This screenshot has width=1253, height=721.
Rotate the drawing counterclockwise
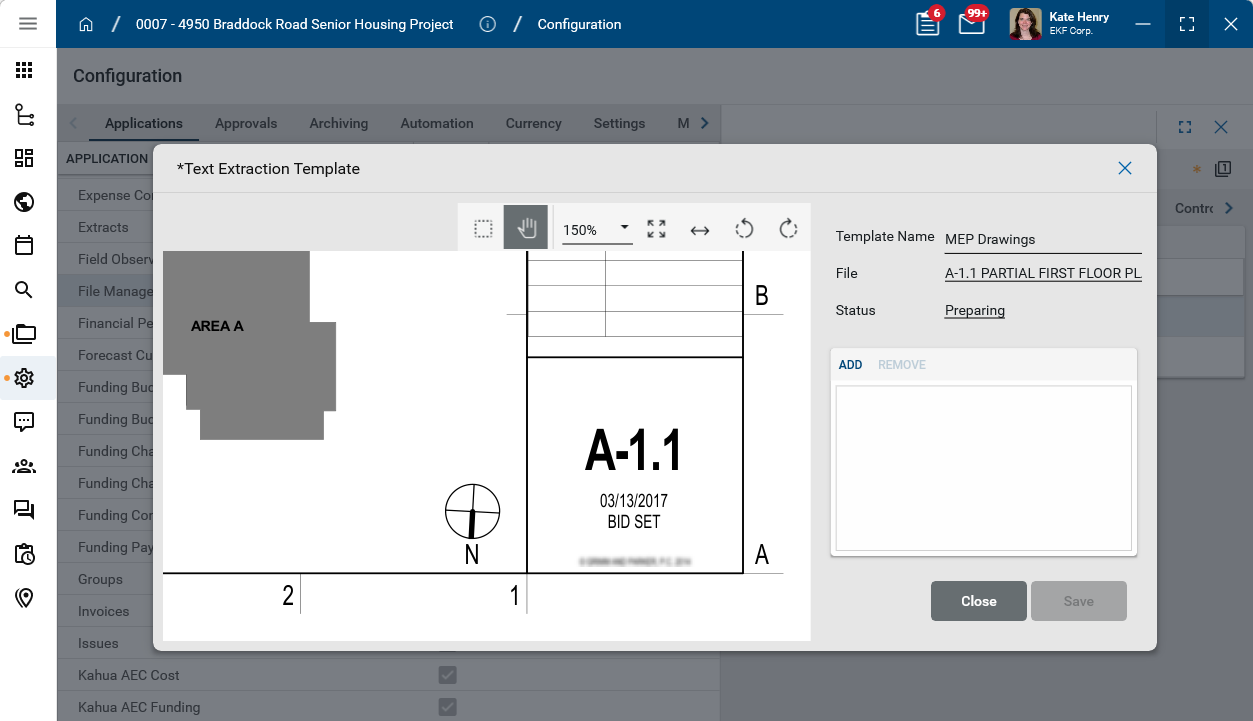(x=744, y=229)
